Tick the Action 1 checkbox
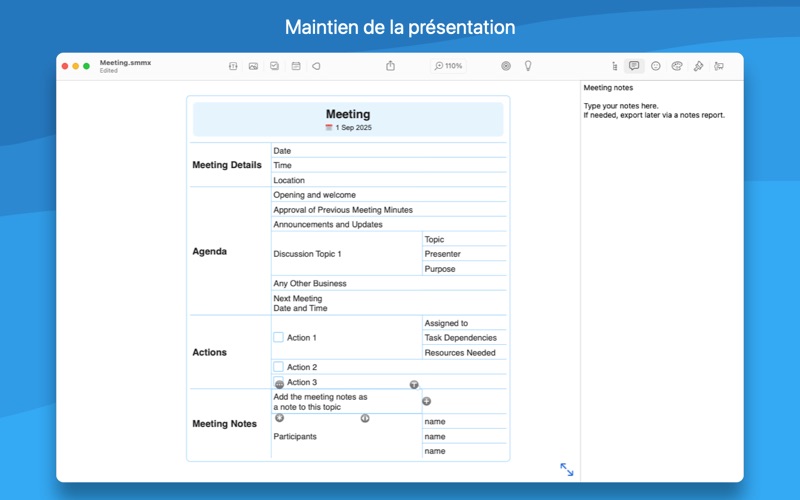The image size is (800, 500). [279, 337]
